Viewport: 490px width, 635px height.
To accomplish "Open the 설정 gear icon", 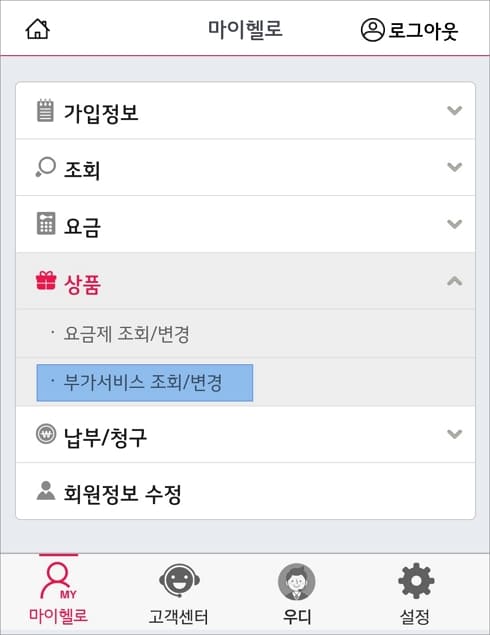I will click(x=416, y=581).
